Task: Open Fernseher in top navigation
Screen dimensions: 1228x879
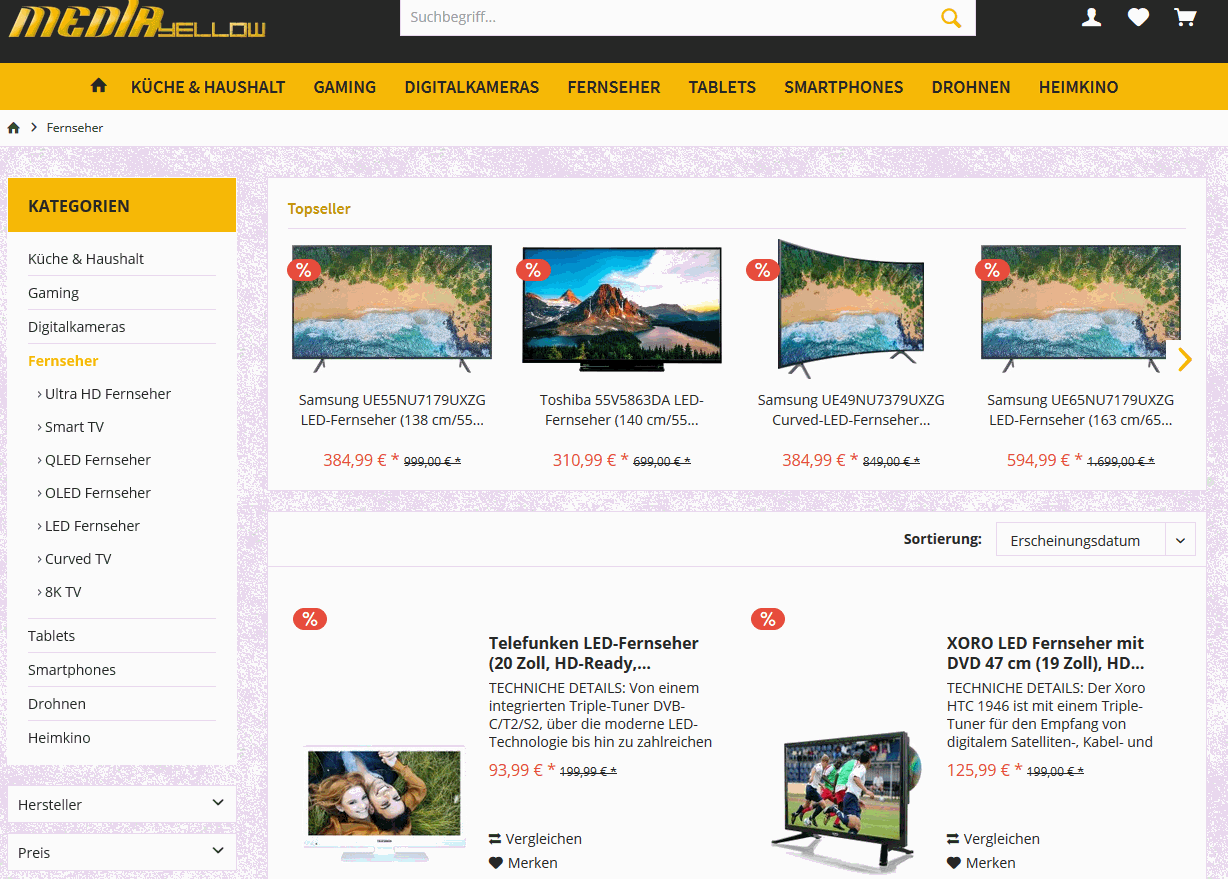Action: 614,87
